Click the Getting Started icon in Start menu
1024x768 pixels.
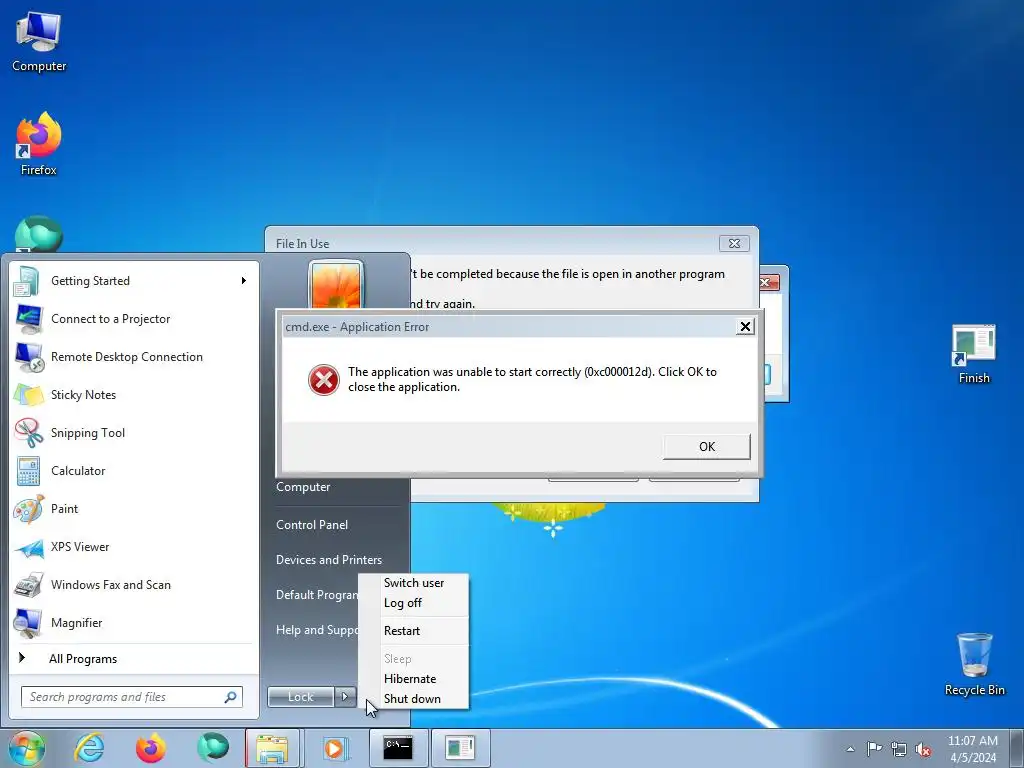pyautogui.click(x=27, y=281)
